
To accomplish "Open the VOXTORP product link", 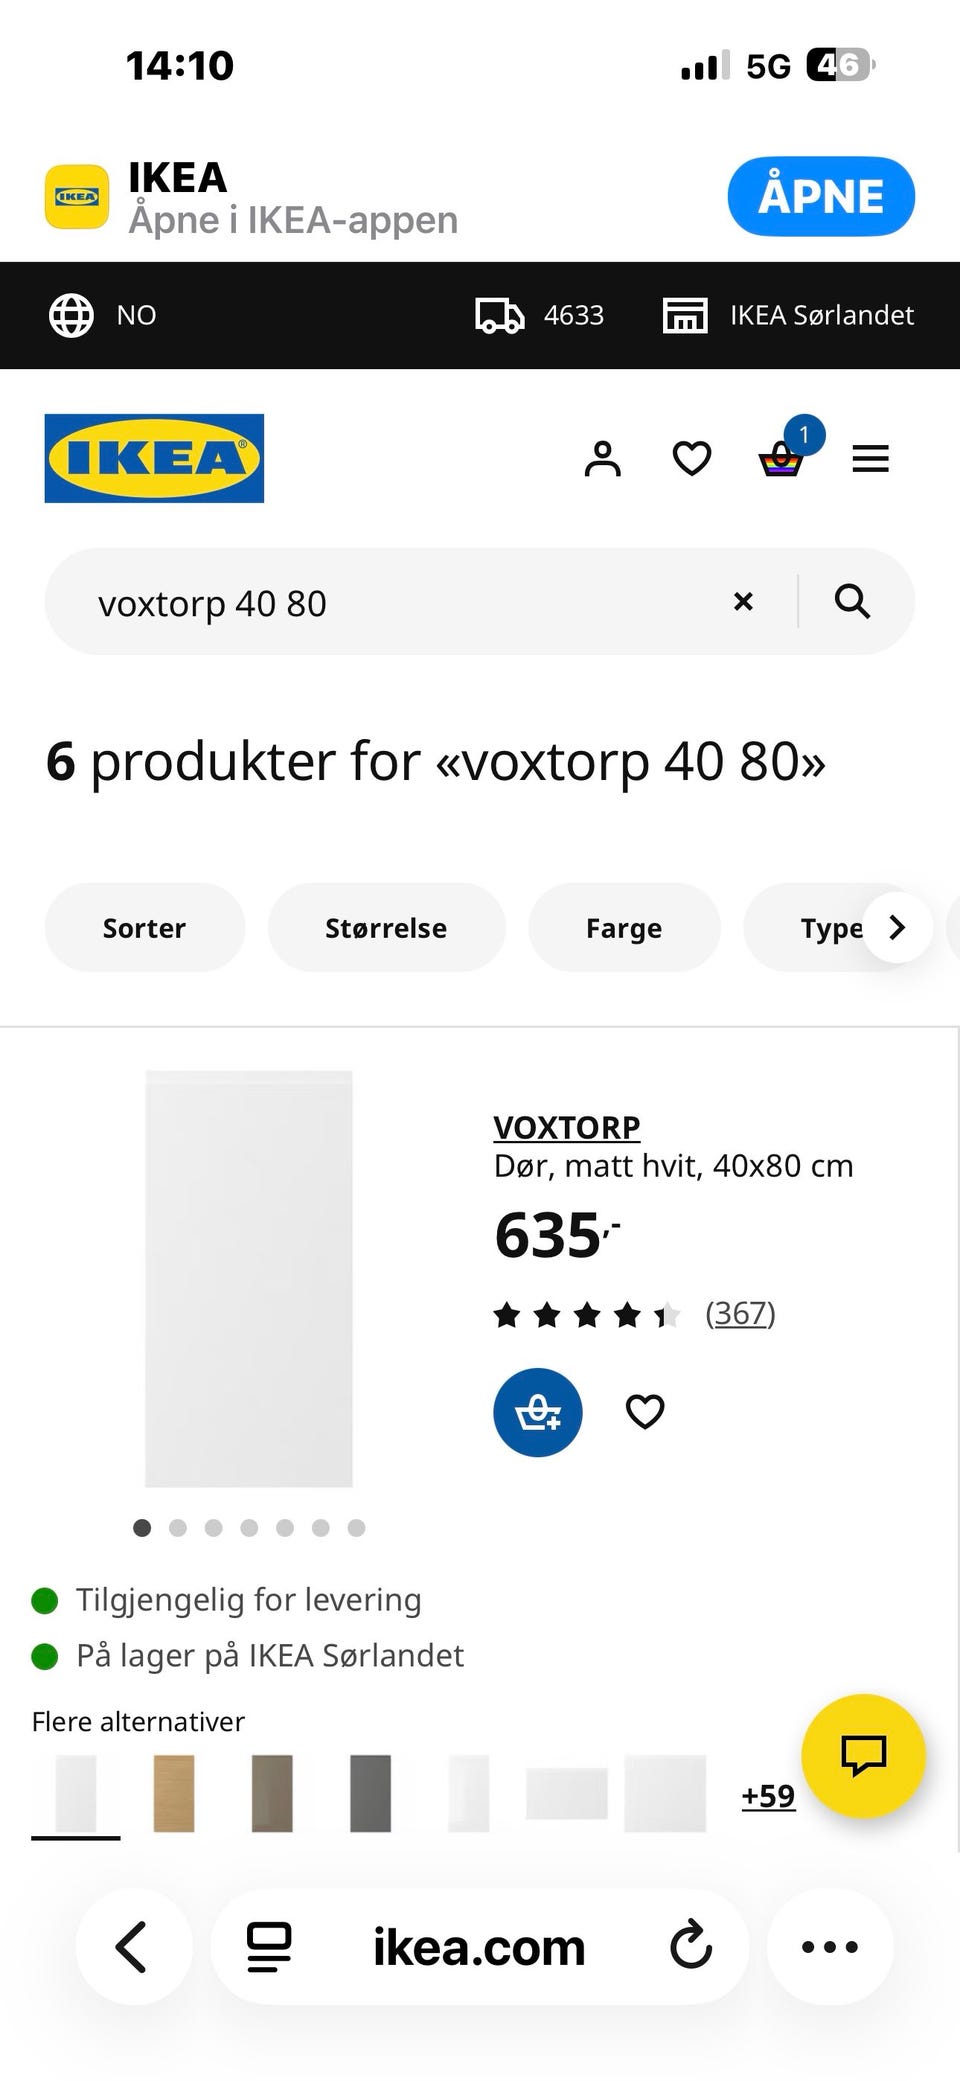I will (x=566, y=1127).
